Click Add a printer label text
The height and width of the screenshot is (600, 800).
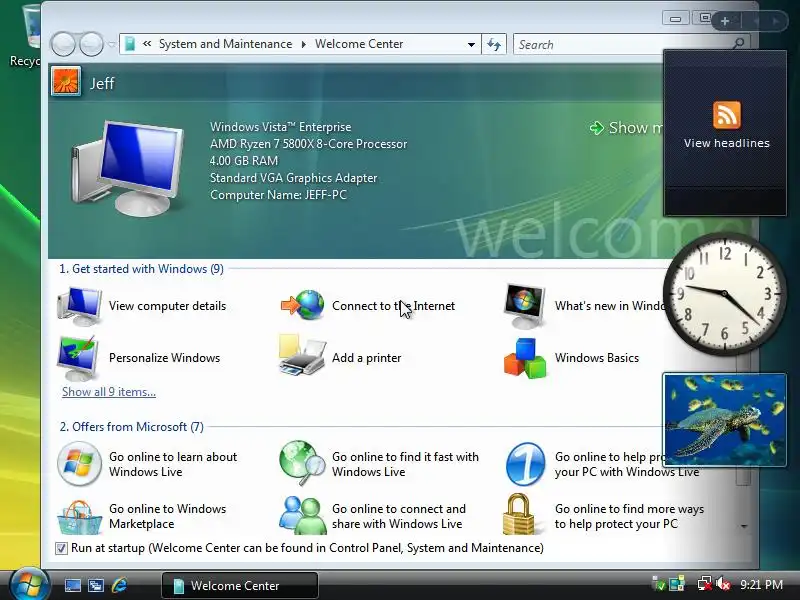point(366,358)
